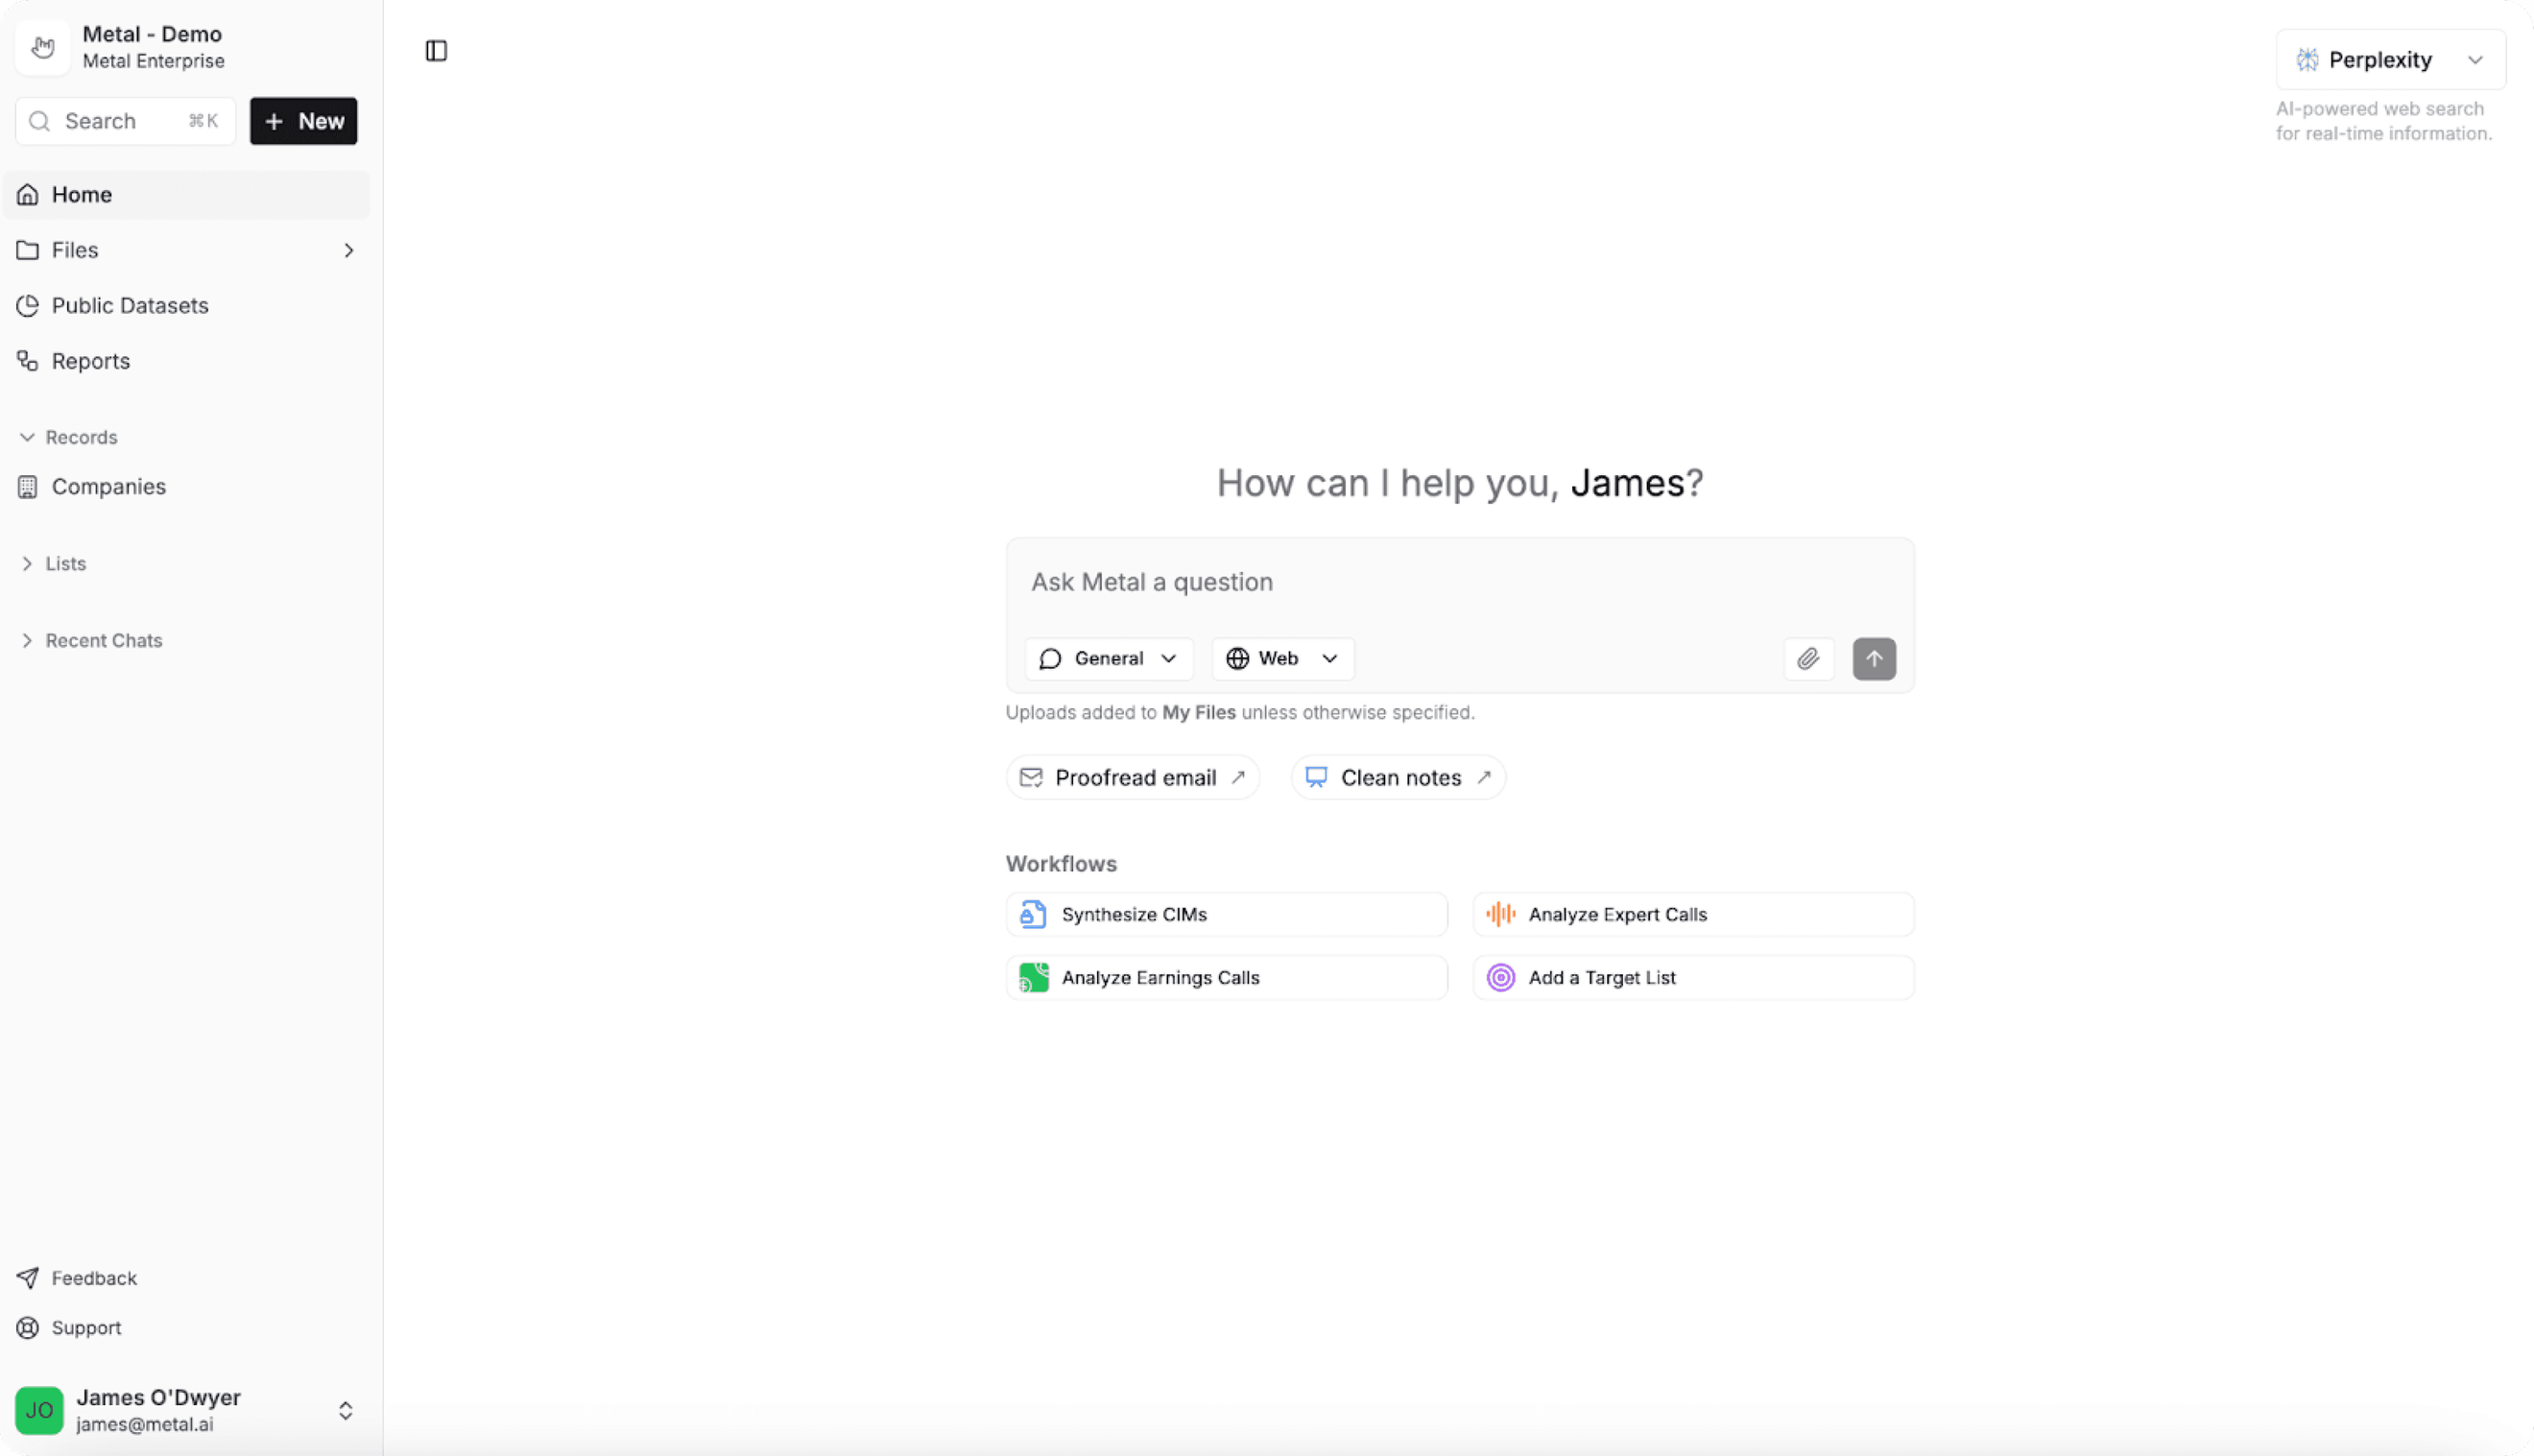This screenshot has width=2534, height=1456.
Task: Start the Synthesize CIMs workflow
Action: coord(1226,914)
